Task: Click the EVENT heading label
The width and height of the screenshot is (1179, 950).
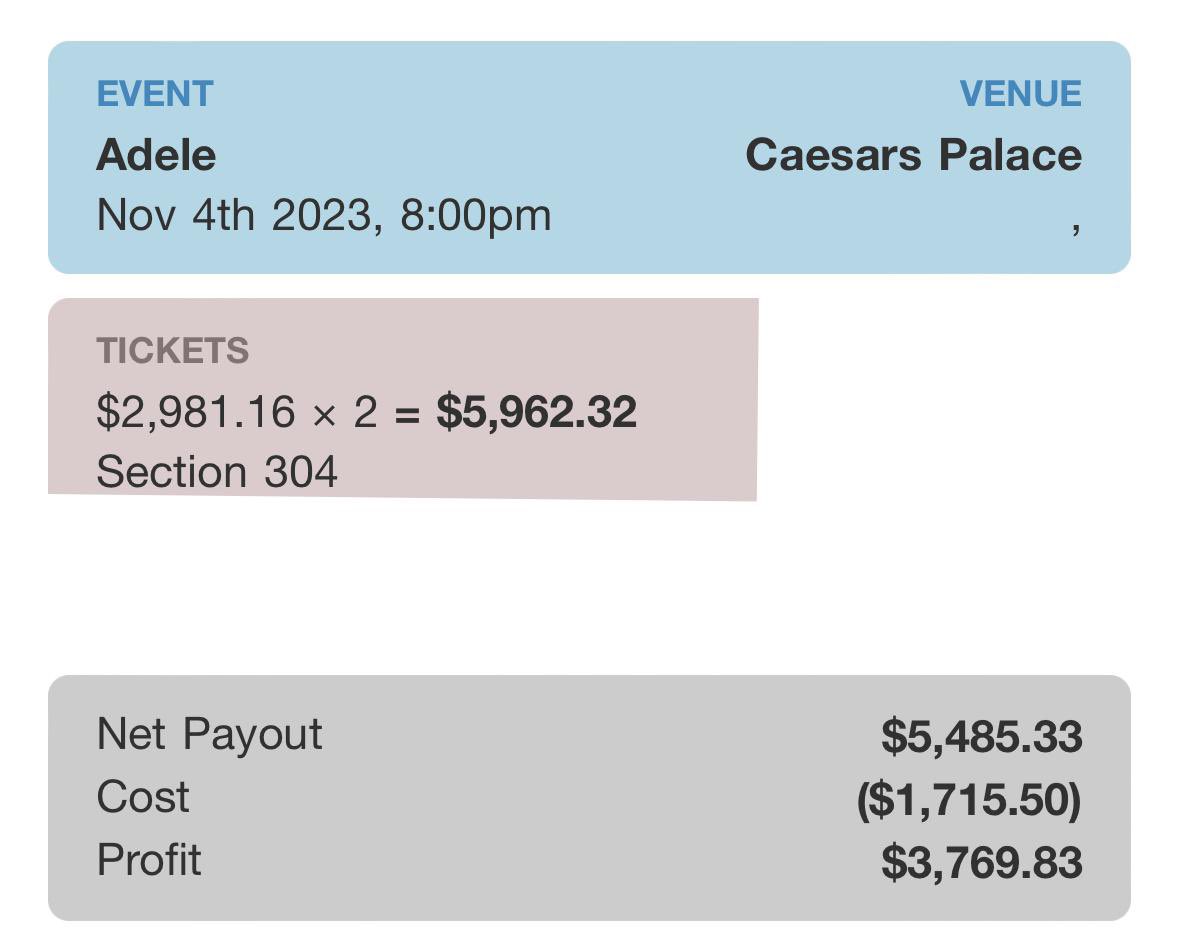Action: (155, 94)
